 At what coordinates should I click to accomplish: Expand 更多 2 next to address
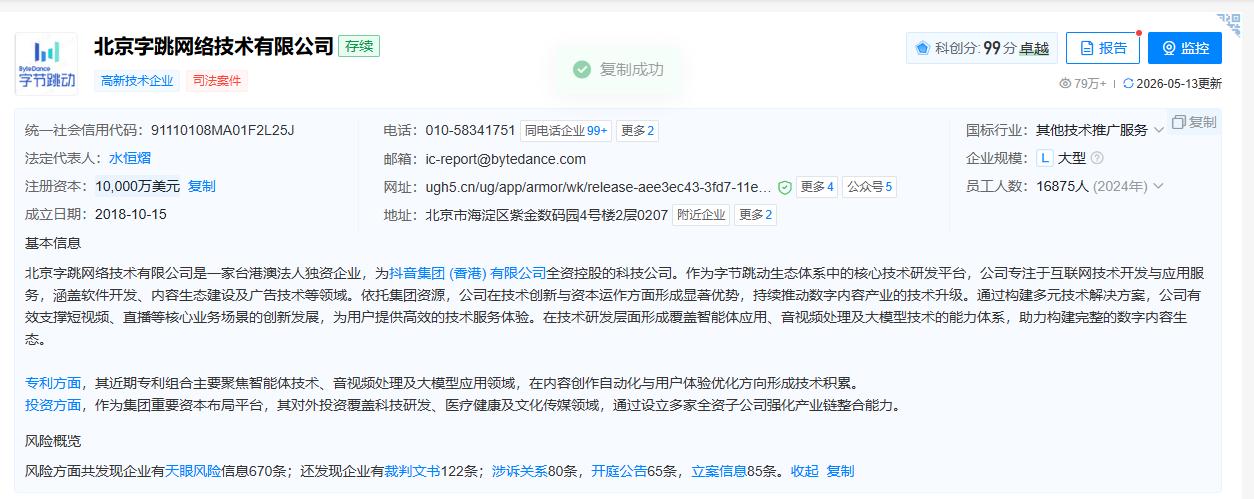click(x=755, y=215)
